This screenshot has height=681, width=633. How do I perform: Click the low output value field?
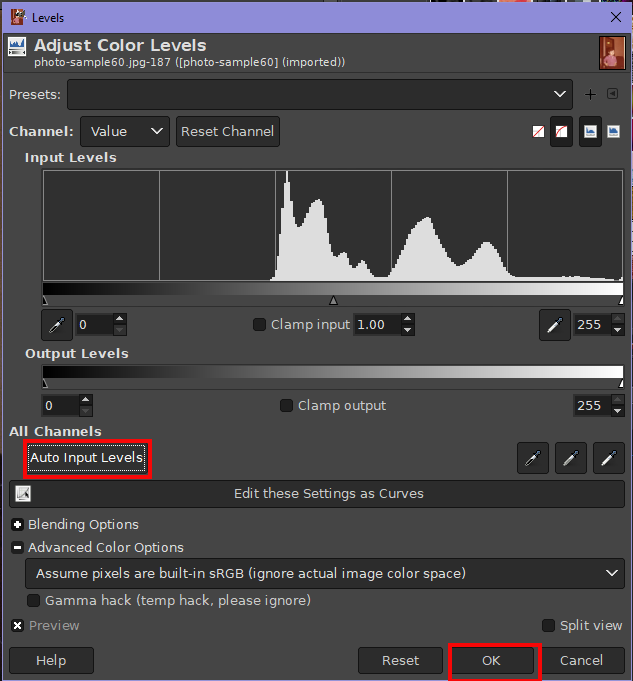[x=61, y=406]
